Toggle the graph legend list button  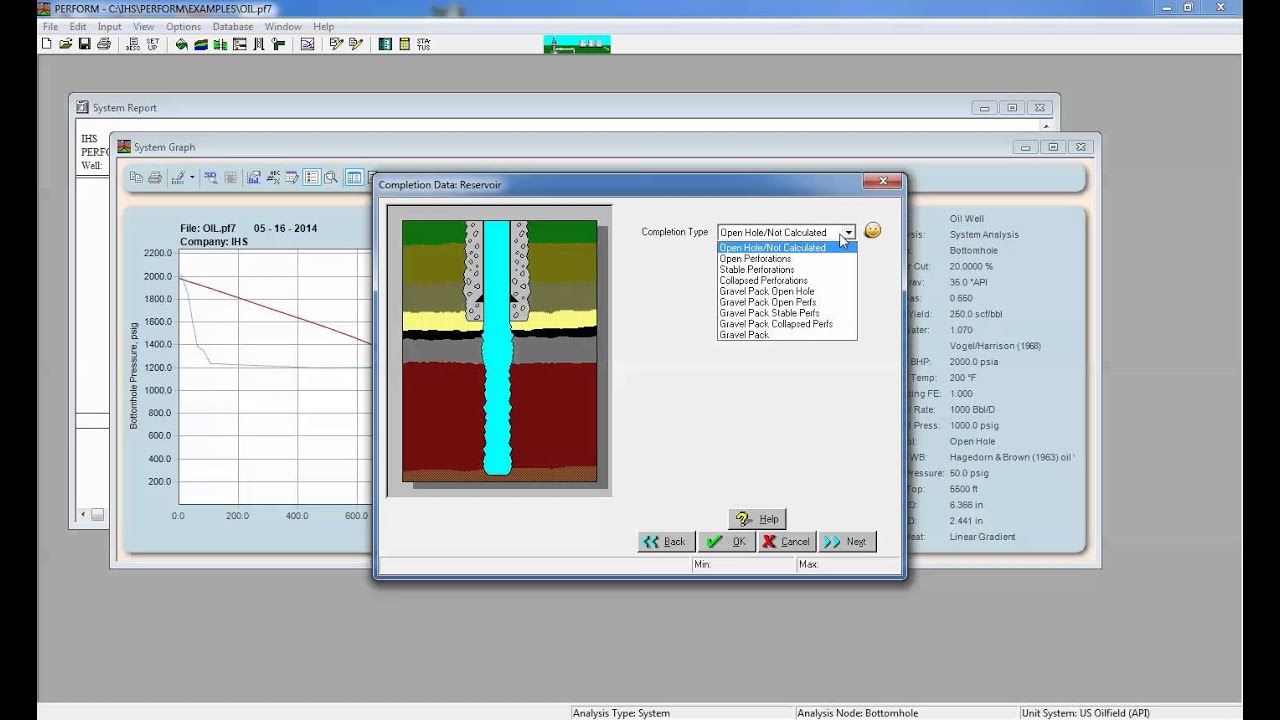(x=312, y=178)
